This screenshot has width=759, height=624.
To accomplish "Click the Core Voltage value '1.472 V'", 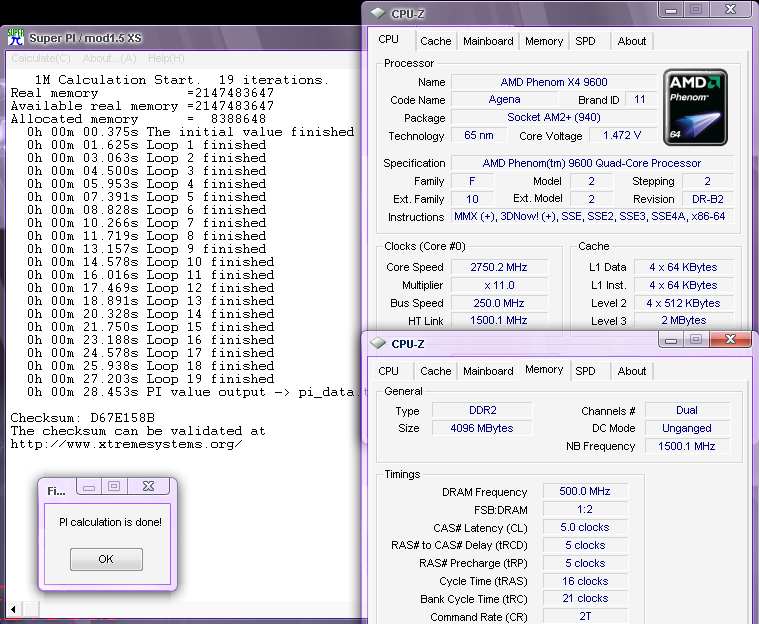I will point(622,135).
